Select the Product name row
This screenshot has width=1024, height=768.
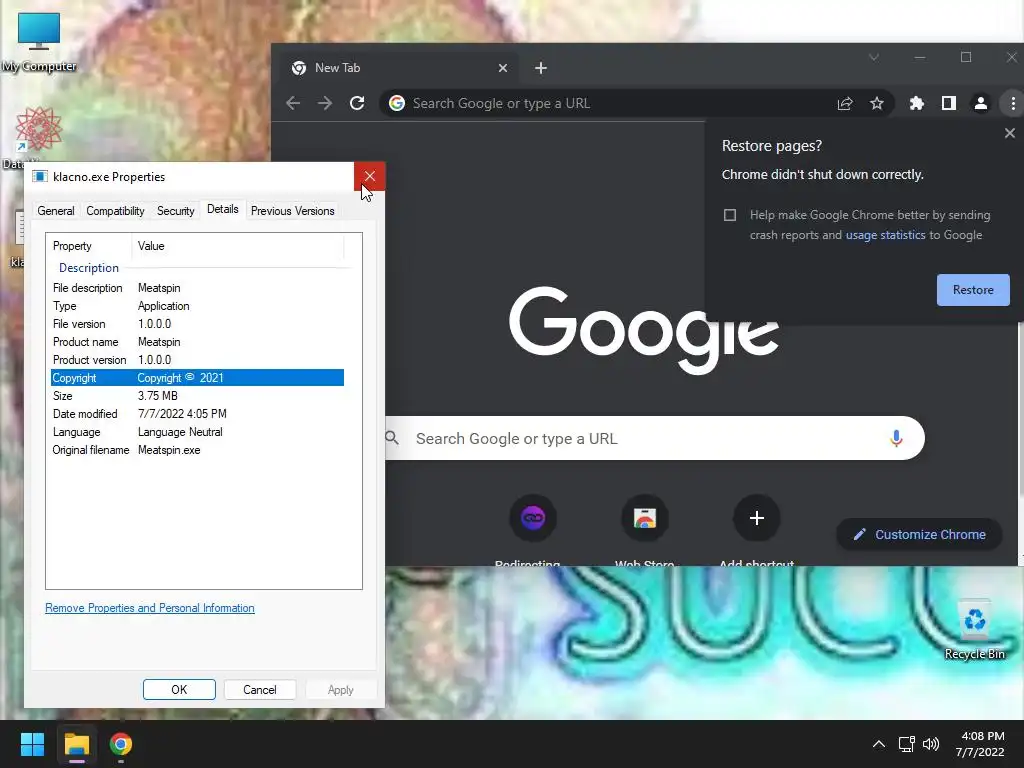(197, 342)
